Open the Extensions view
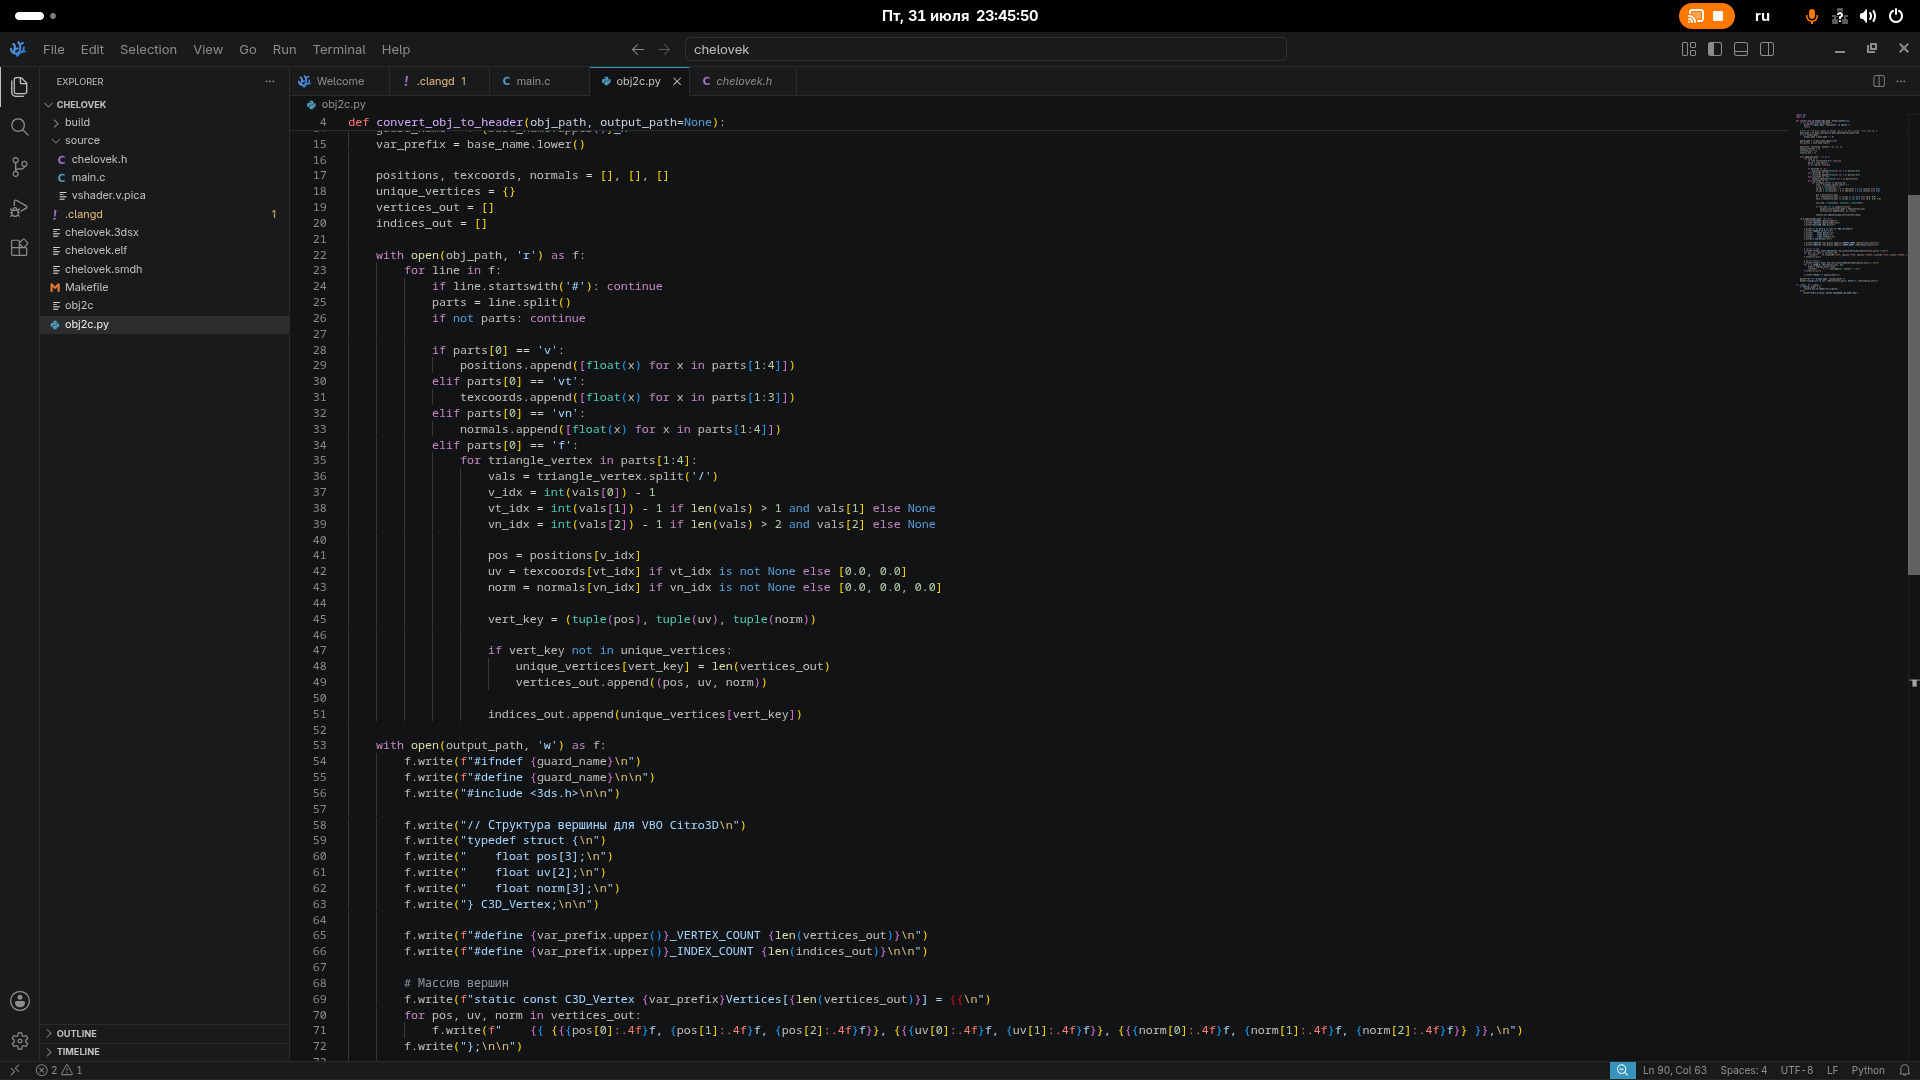The height and width of the screenshot is (1080, 1920). click(19, 248)
